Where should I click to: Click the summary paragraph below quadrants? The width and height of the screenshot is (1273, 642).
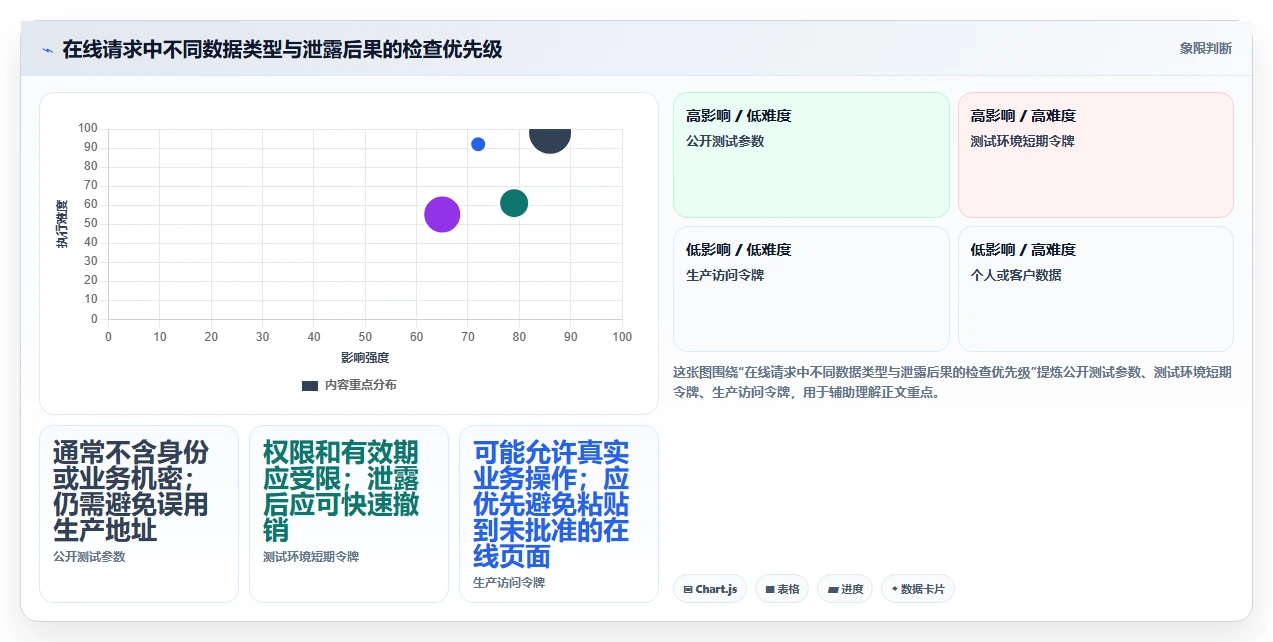click(x=953, y=382)
